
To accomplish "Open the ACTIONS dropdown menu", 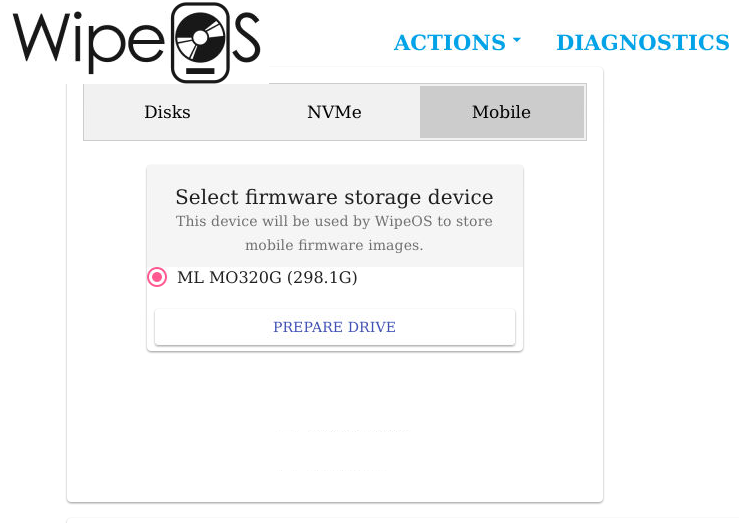I will (x=457, y=42).
